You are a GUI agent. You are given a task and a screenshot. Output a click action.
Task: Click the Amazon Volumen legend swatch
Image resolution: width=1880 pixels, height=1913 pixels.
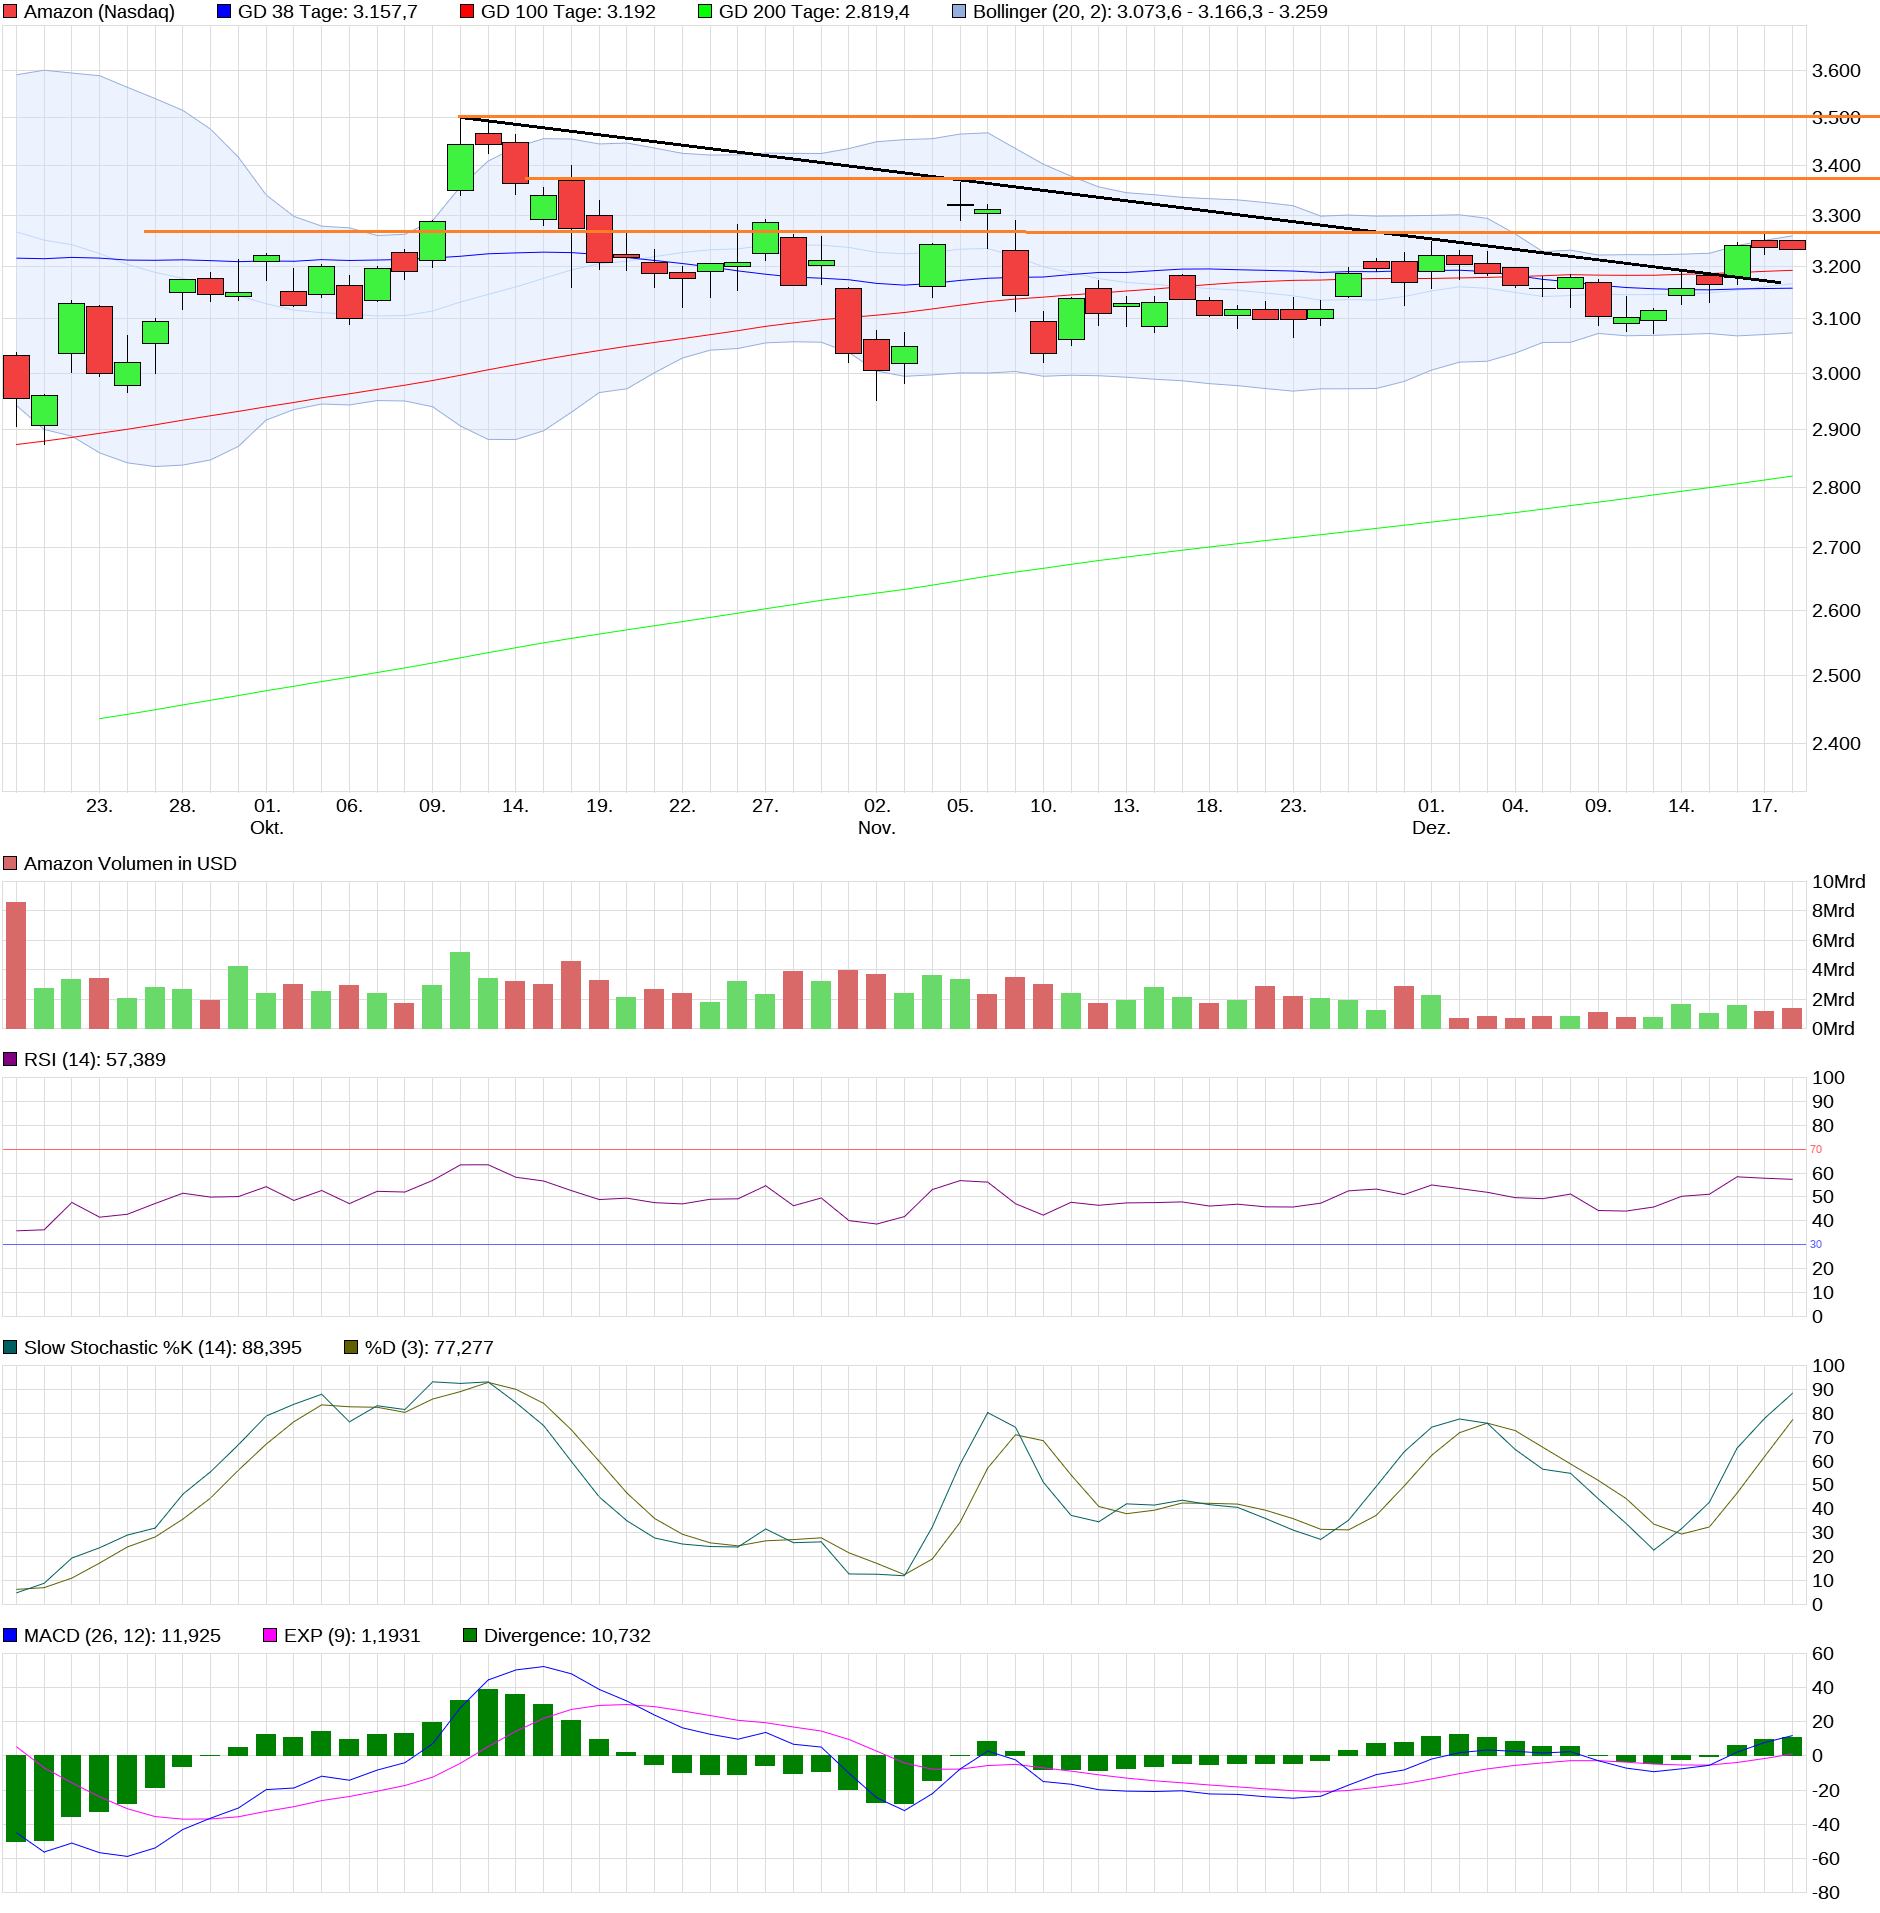pos(10,863)
